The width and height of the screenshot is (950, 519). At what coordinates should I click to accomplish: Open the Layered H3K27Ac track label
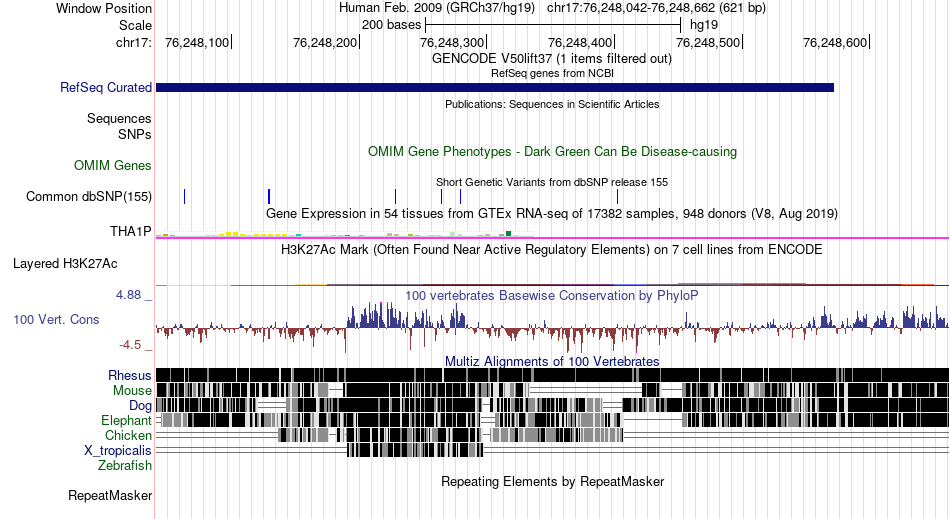point(65,263)
